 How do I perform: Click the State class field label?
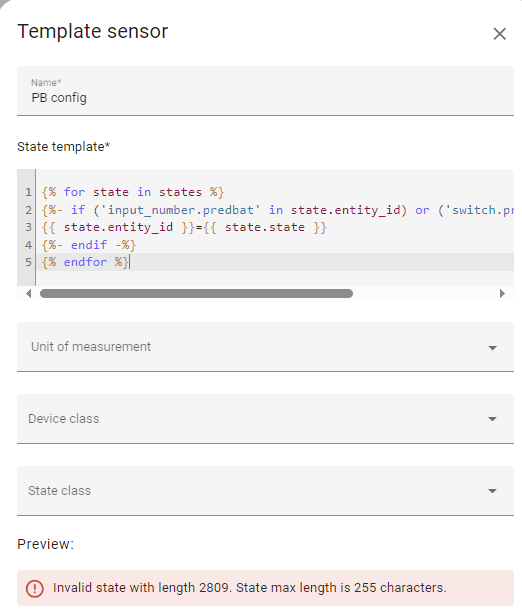tap(59, 491)
